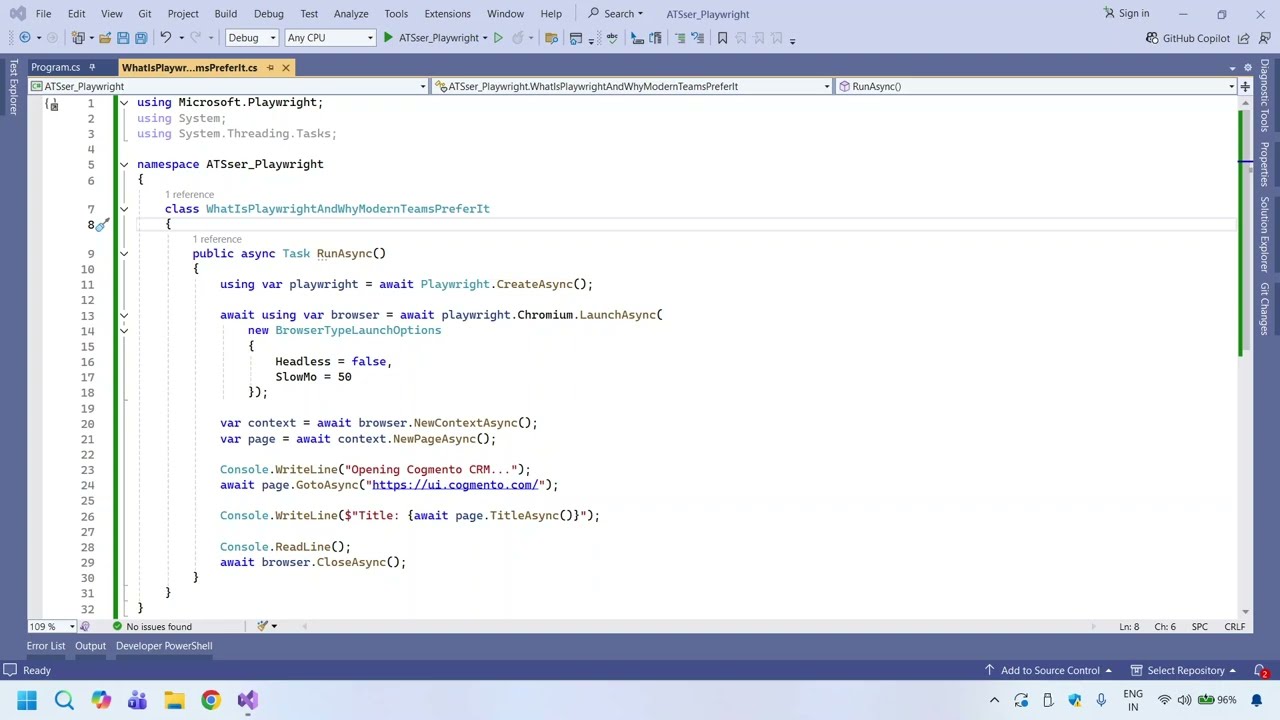Open the Analyze menu
Viewport: 1280px width, 720px height.
(x=351, y=14)
